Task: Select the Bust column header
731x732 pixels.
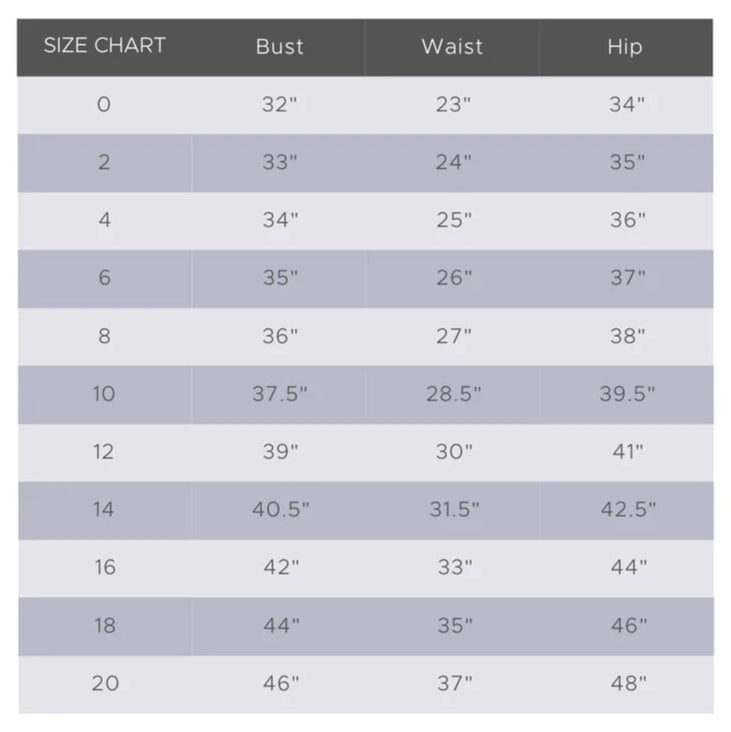Action: (280, 47)
